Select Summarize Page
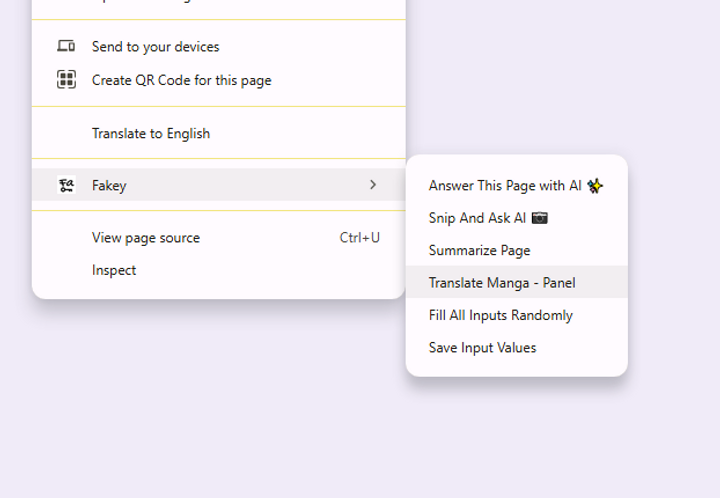The height and width of the screenshot is (498, 720). pyautogui.click(x=517, y=250)
